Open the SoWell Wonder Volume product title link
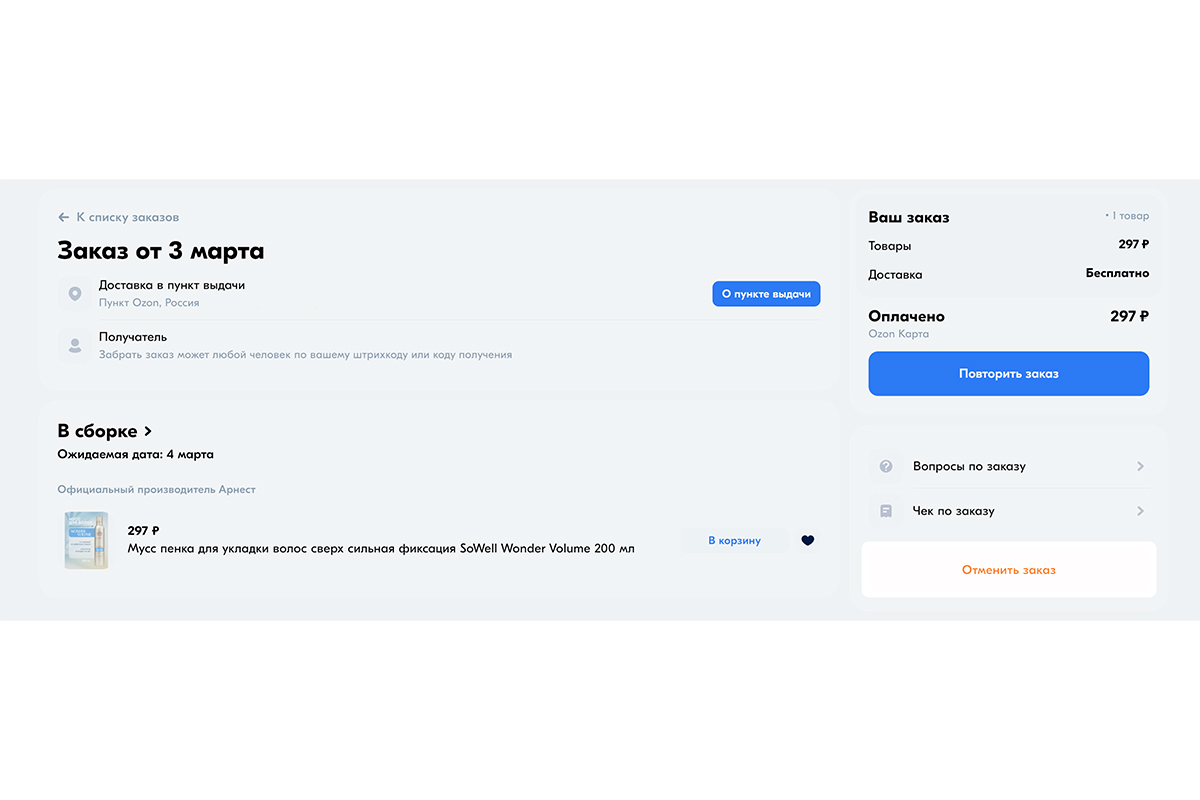 click(x=381, y=548)
